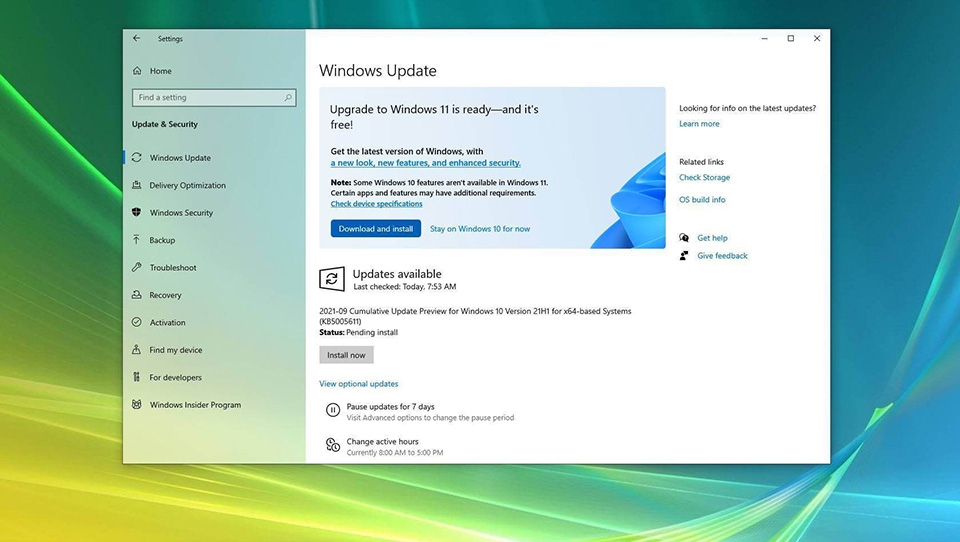Screen dimensions: 960x542
Task: Open Recovery settings
Action: [x=165, y=295]
